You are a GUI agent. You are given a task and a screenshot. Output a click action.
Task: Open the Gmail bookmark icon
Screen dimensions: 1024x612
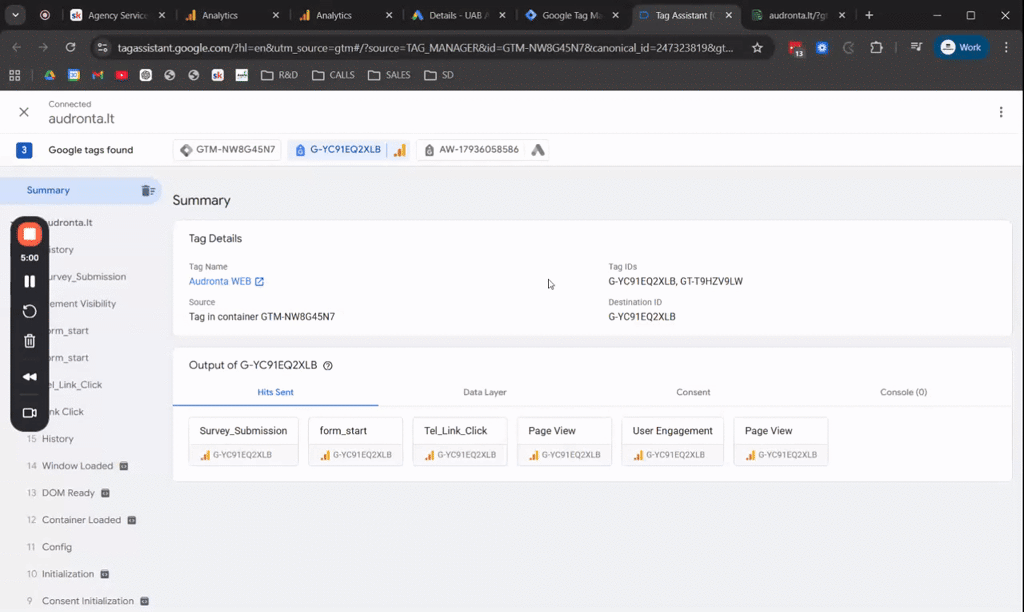(x=98, y=75)
